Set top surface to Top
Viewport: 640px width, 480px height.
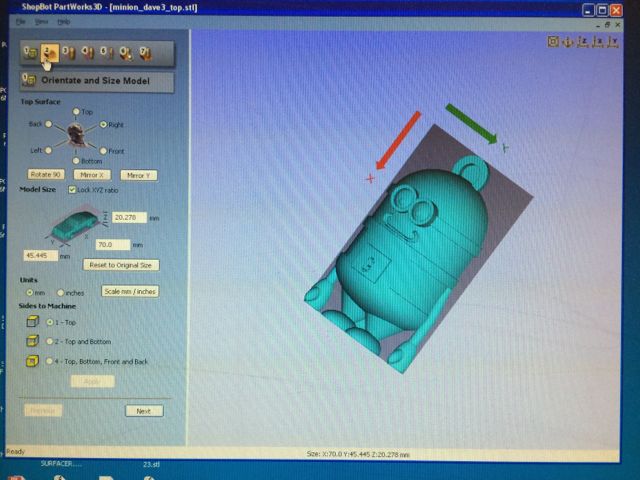coord(76,111)
